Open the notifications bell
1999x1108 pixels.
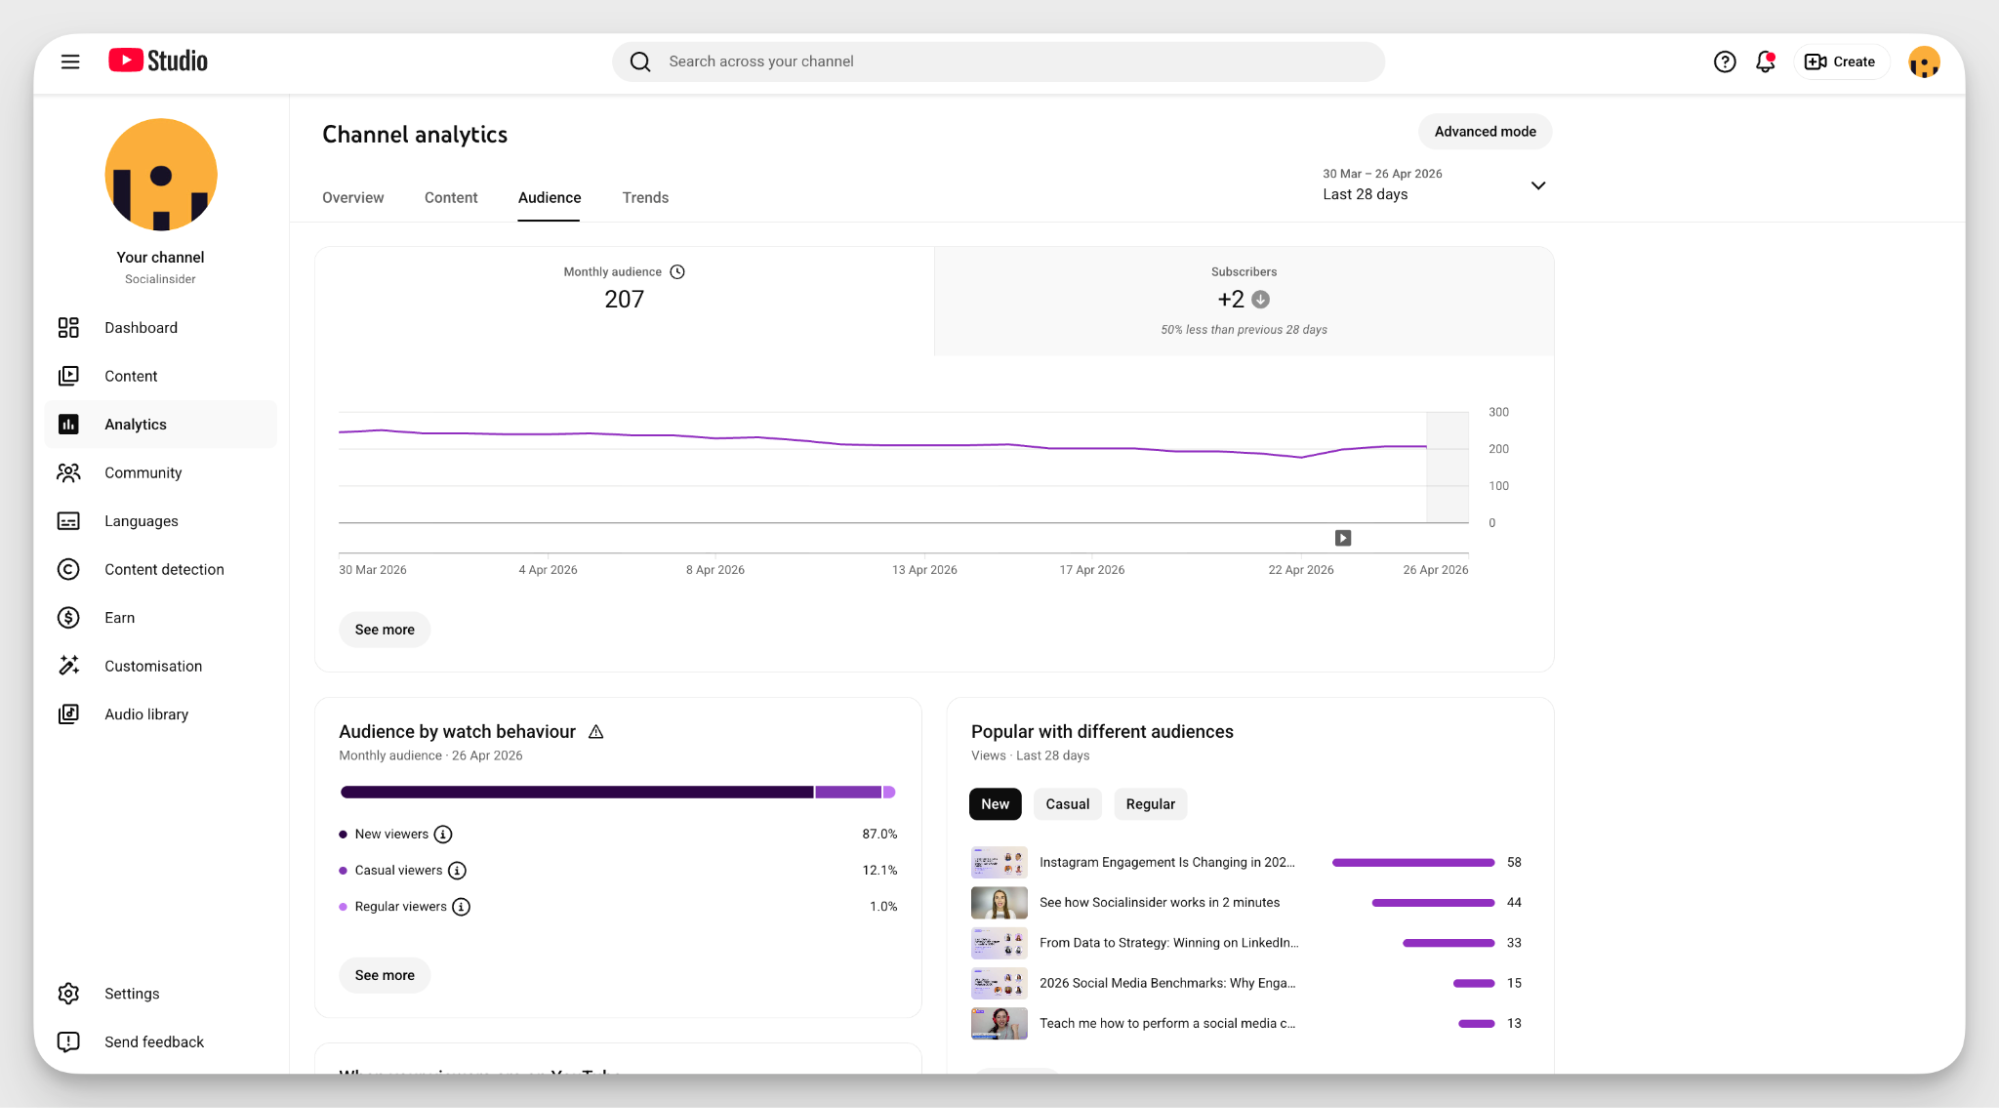(1765, 62)
